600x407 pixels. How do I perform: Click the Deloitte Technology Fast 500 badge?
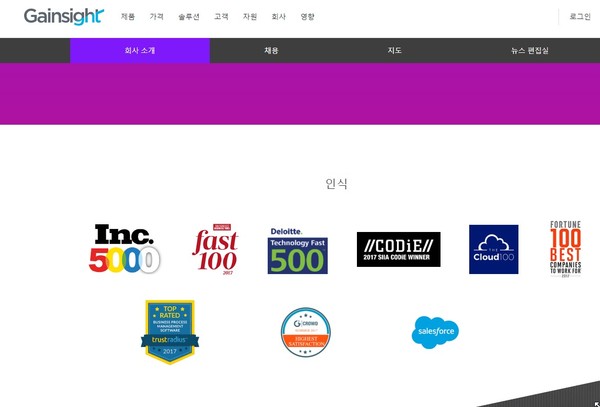click(297, 251)
